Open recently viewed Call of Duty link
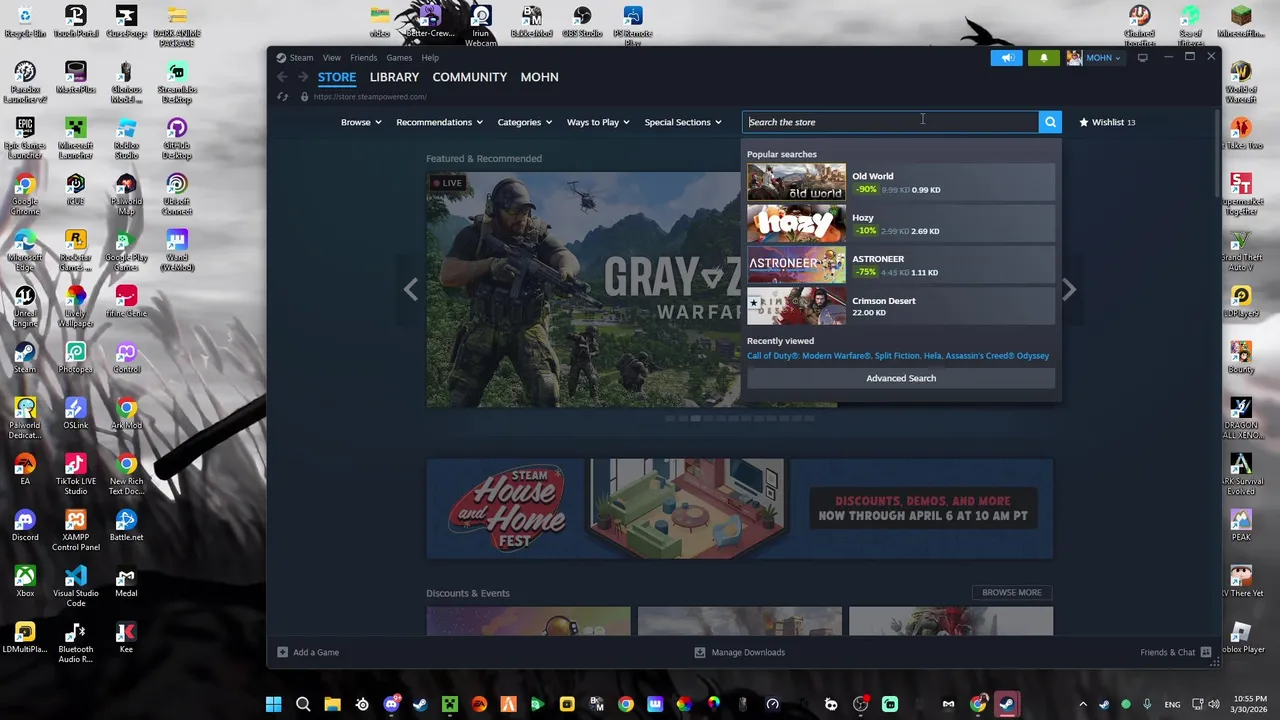This screenshot has width=1280, height=720. [809, 356]
